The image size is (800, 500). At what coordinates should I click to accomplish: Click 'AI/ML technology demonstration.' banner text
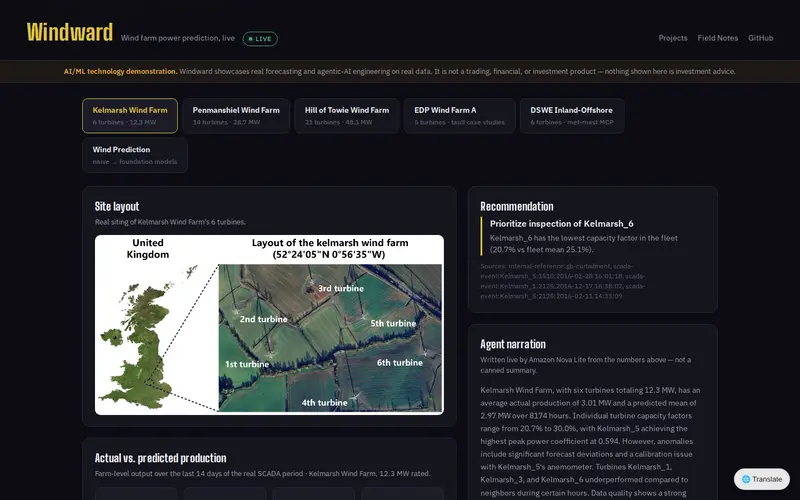[x=120, y=71]
